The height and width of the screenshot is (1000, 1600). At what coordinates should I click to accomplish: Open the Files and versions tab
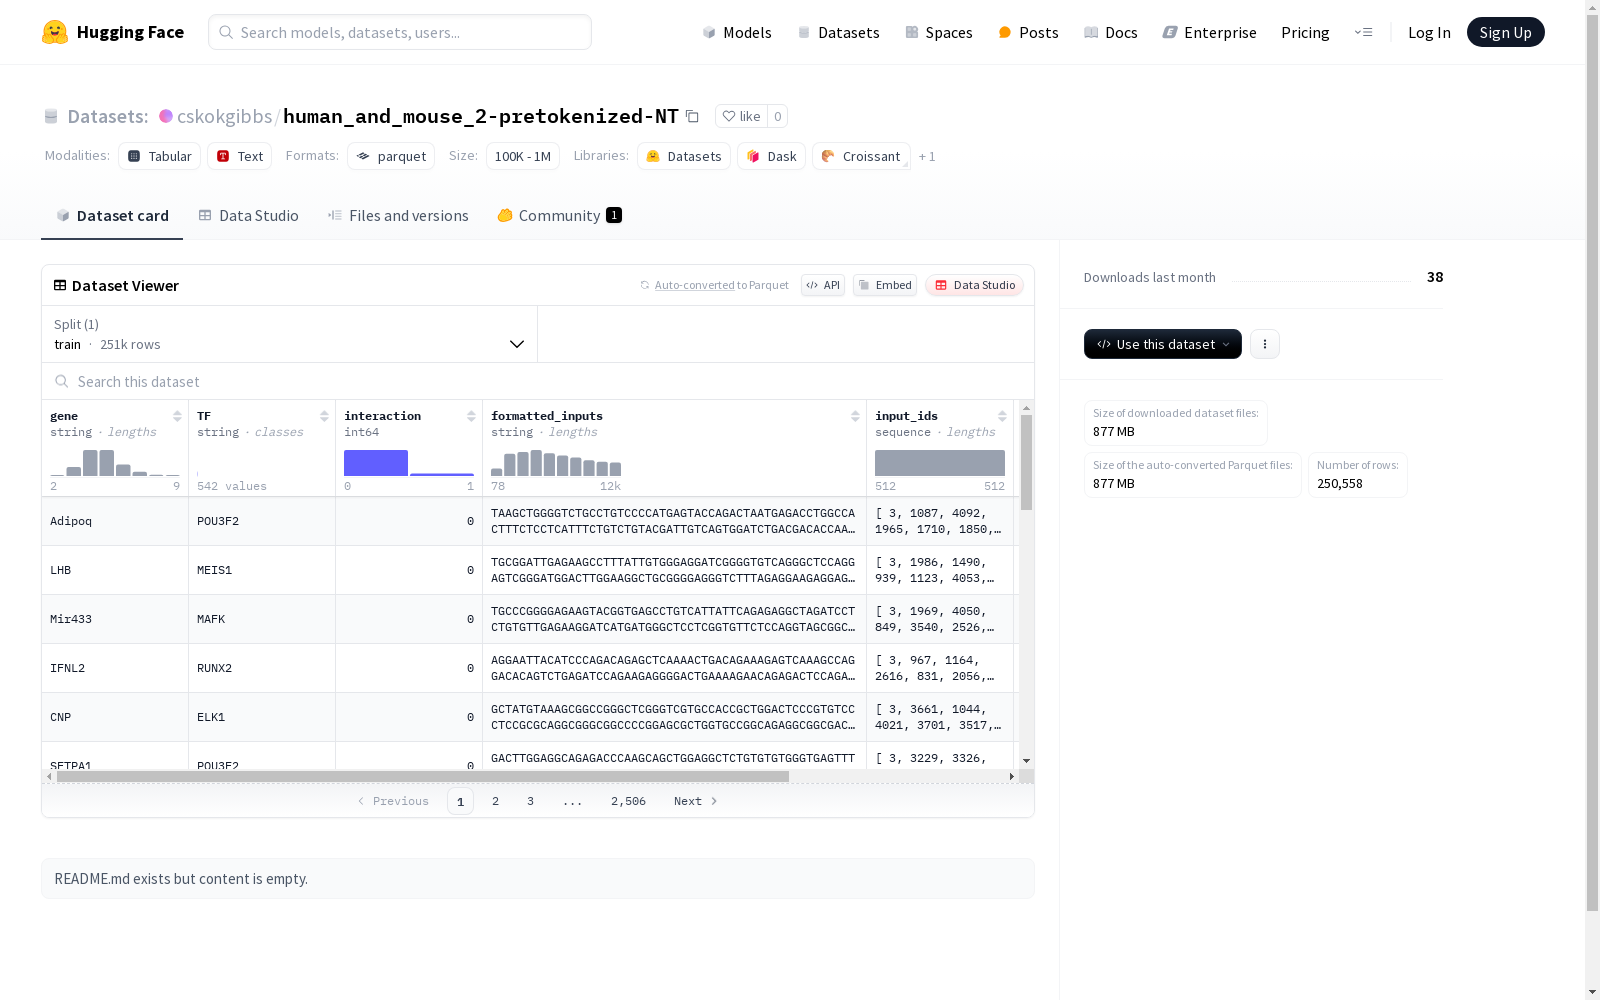[398, 215]
